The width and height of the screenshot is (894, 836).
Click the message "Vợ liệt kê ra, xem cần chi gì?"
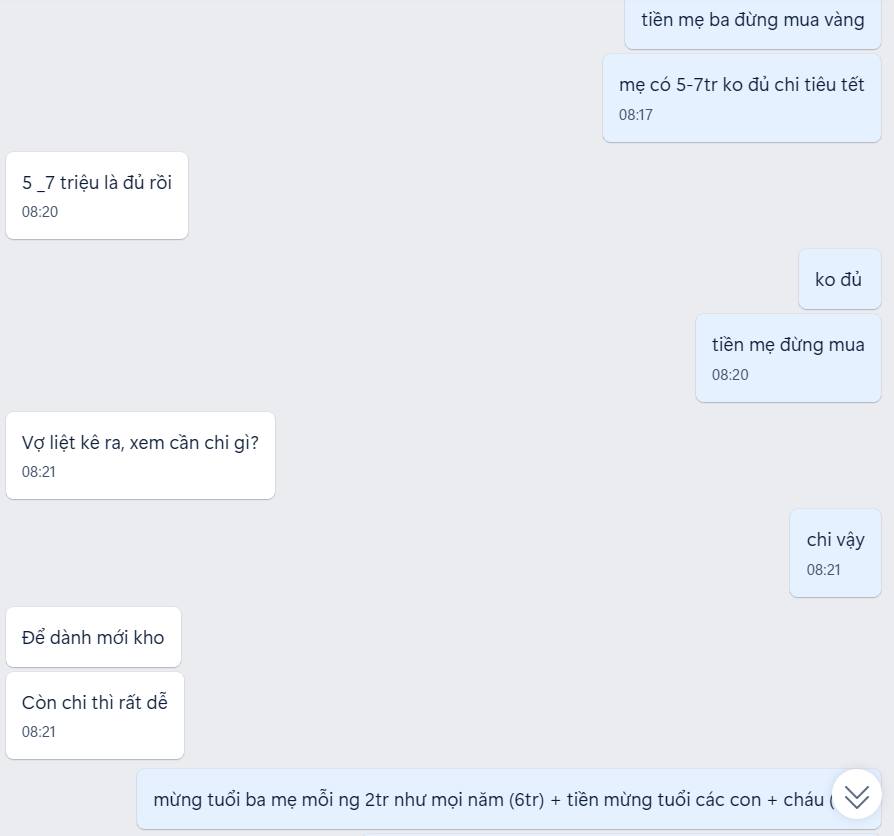pos(140,456)
